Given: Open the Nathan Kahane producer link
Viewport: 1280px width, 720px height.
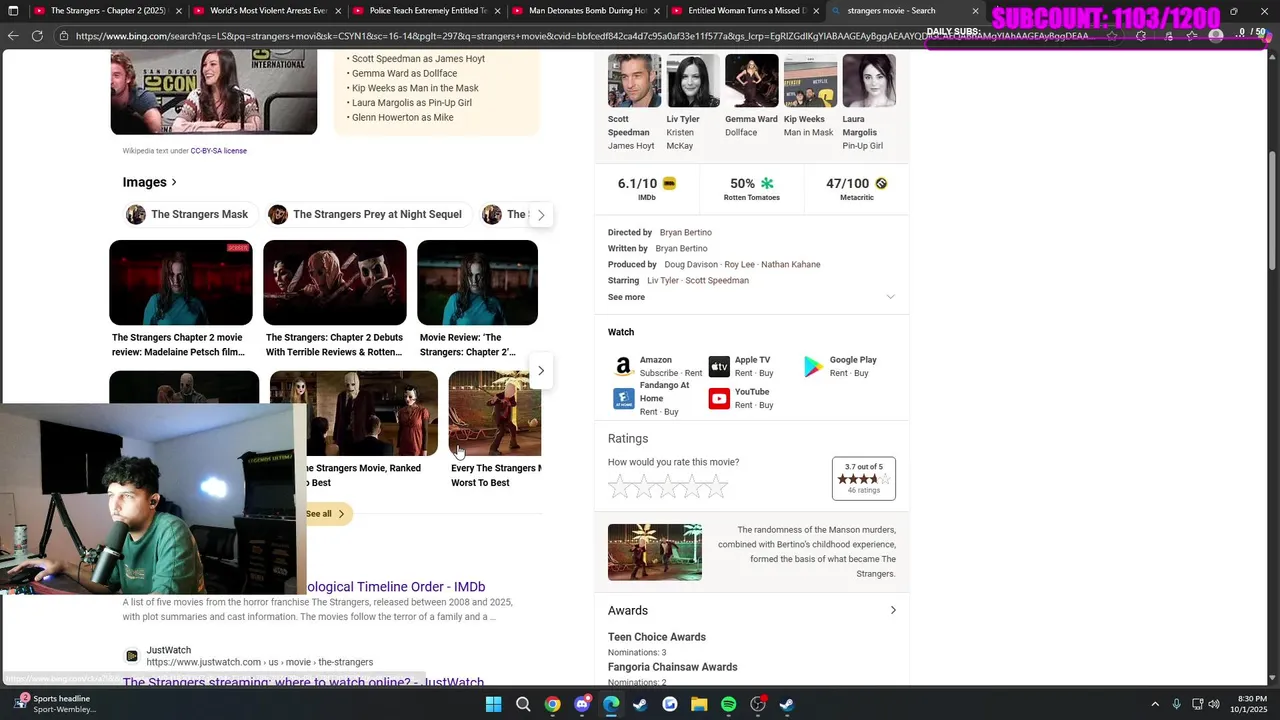Looking at the screenshot, I should [x=790, y=264].
